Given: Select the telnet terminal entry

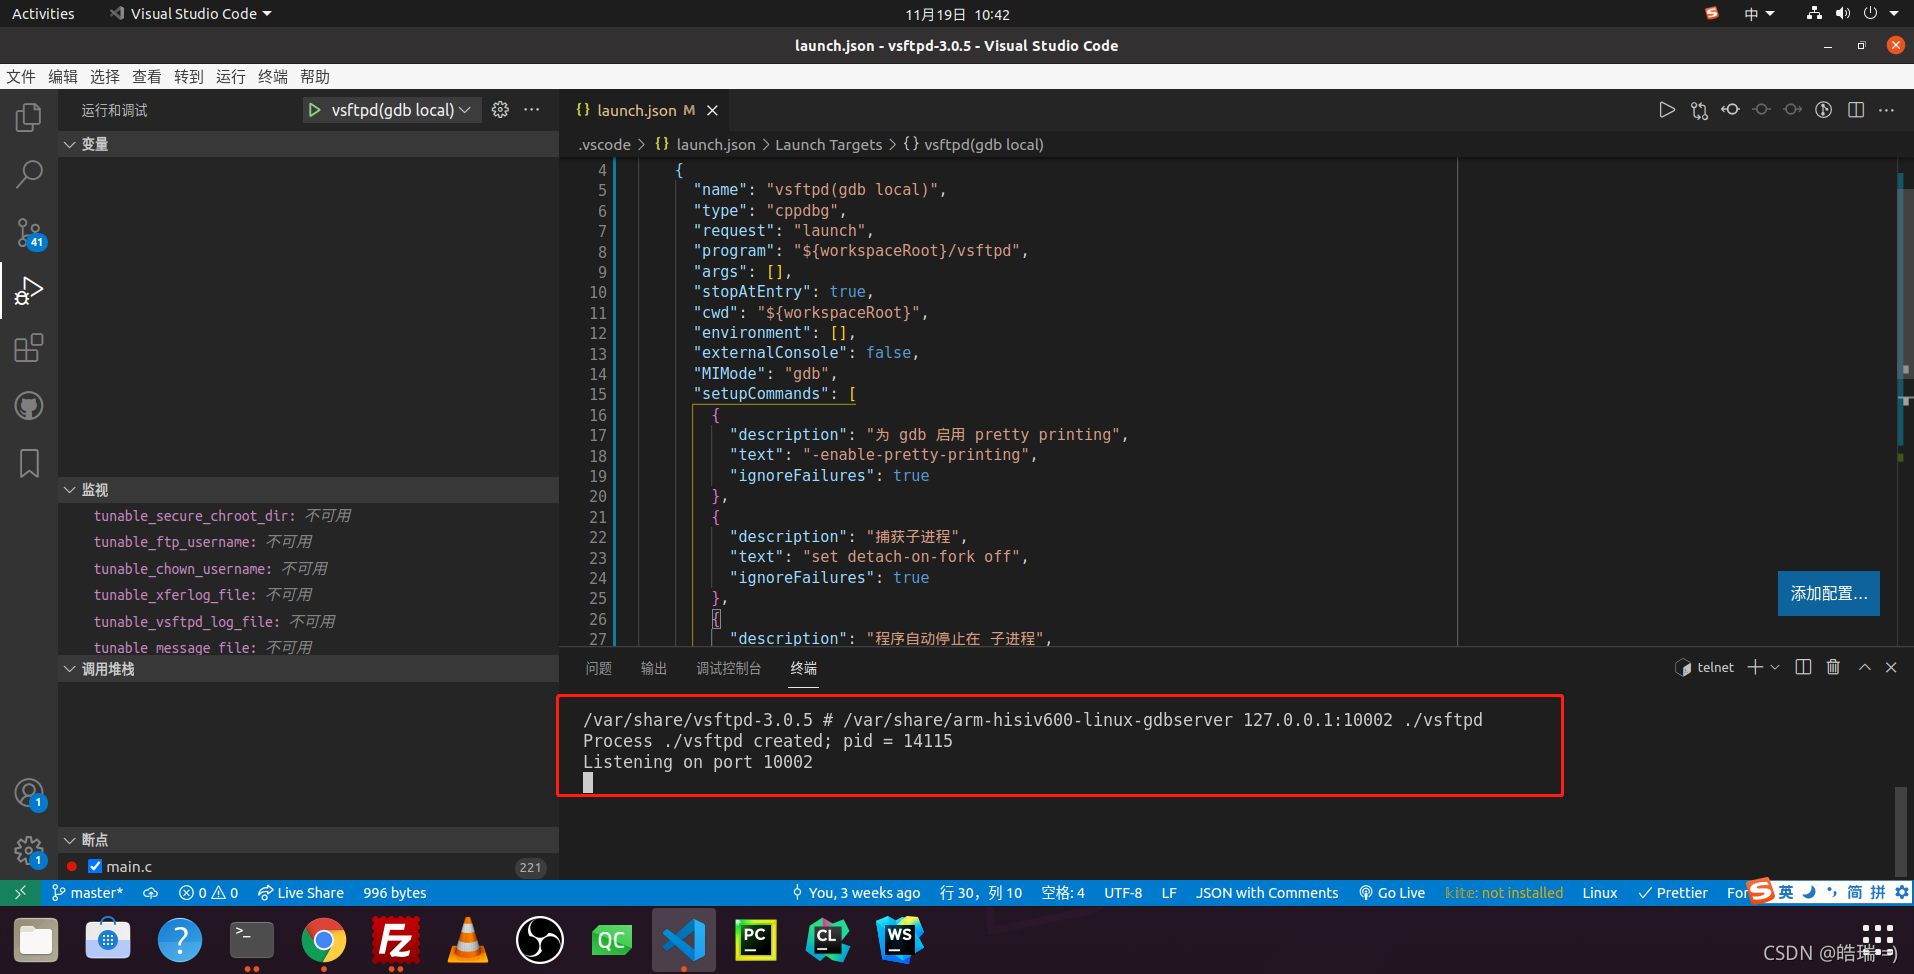Looking at the screenshot, I should point(1706,667).
